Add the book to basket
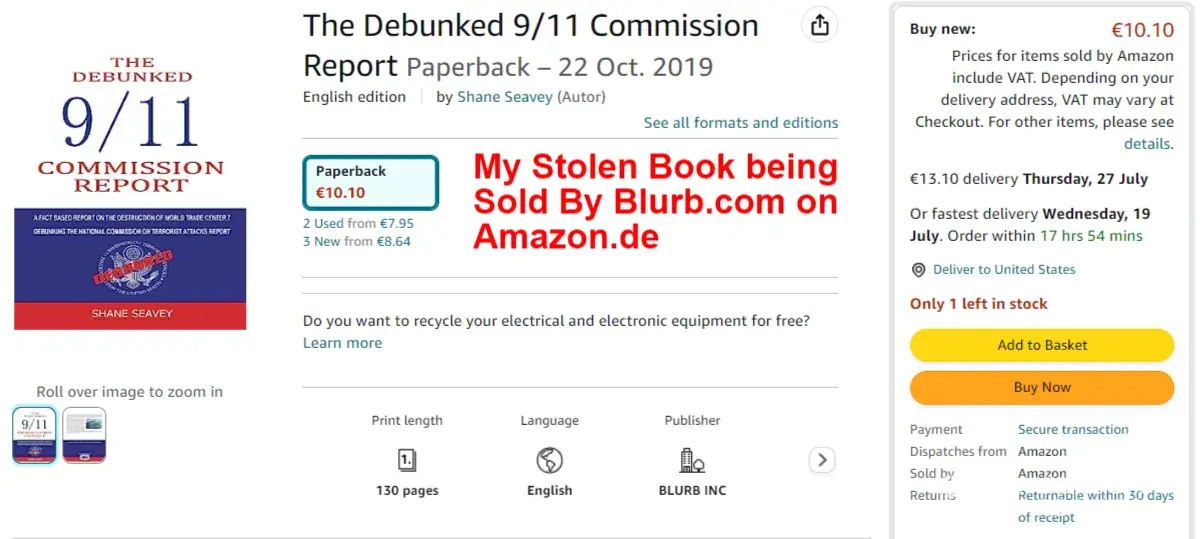Viewport: 1201px width, 539px height. (x=1041, y=345)
